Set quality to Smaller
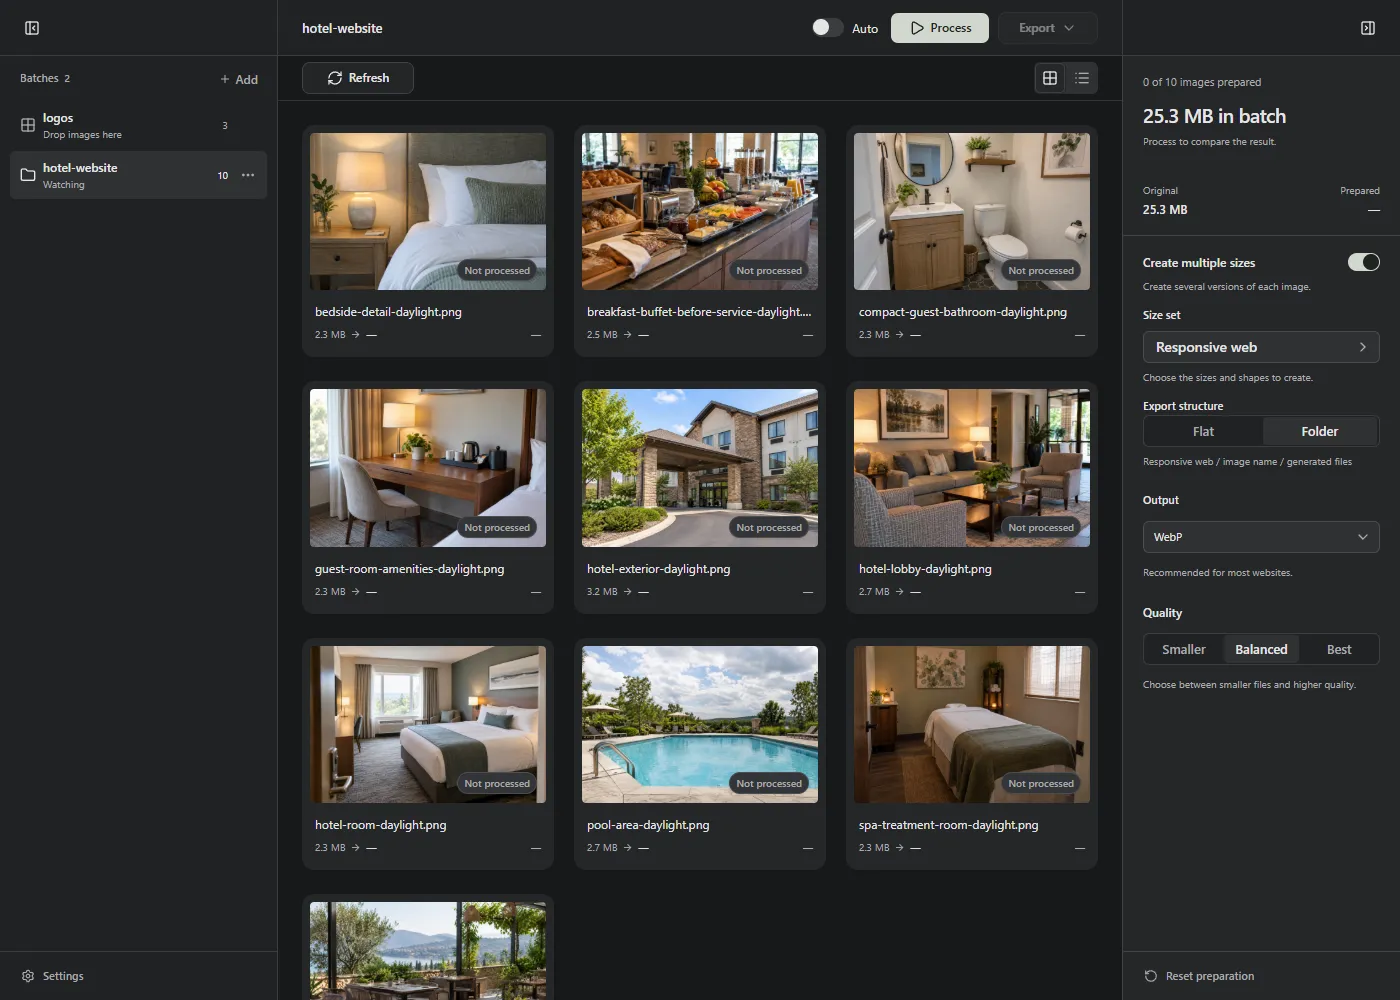The image size is (1400, 1000). pos(1184,649)
